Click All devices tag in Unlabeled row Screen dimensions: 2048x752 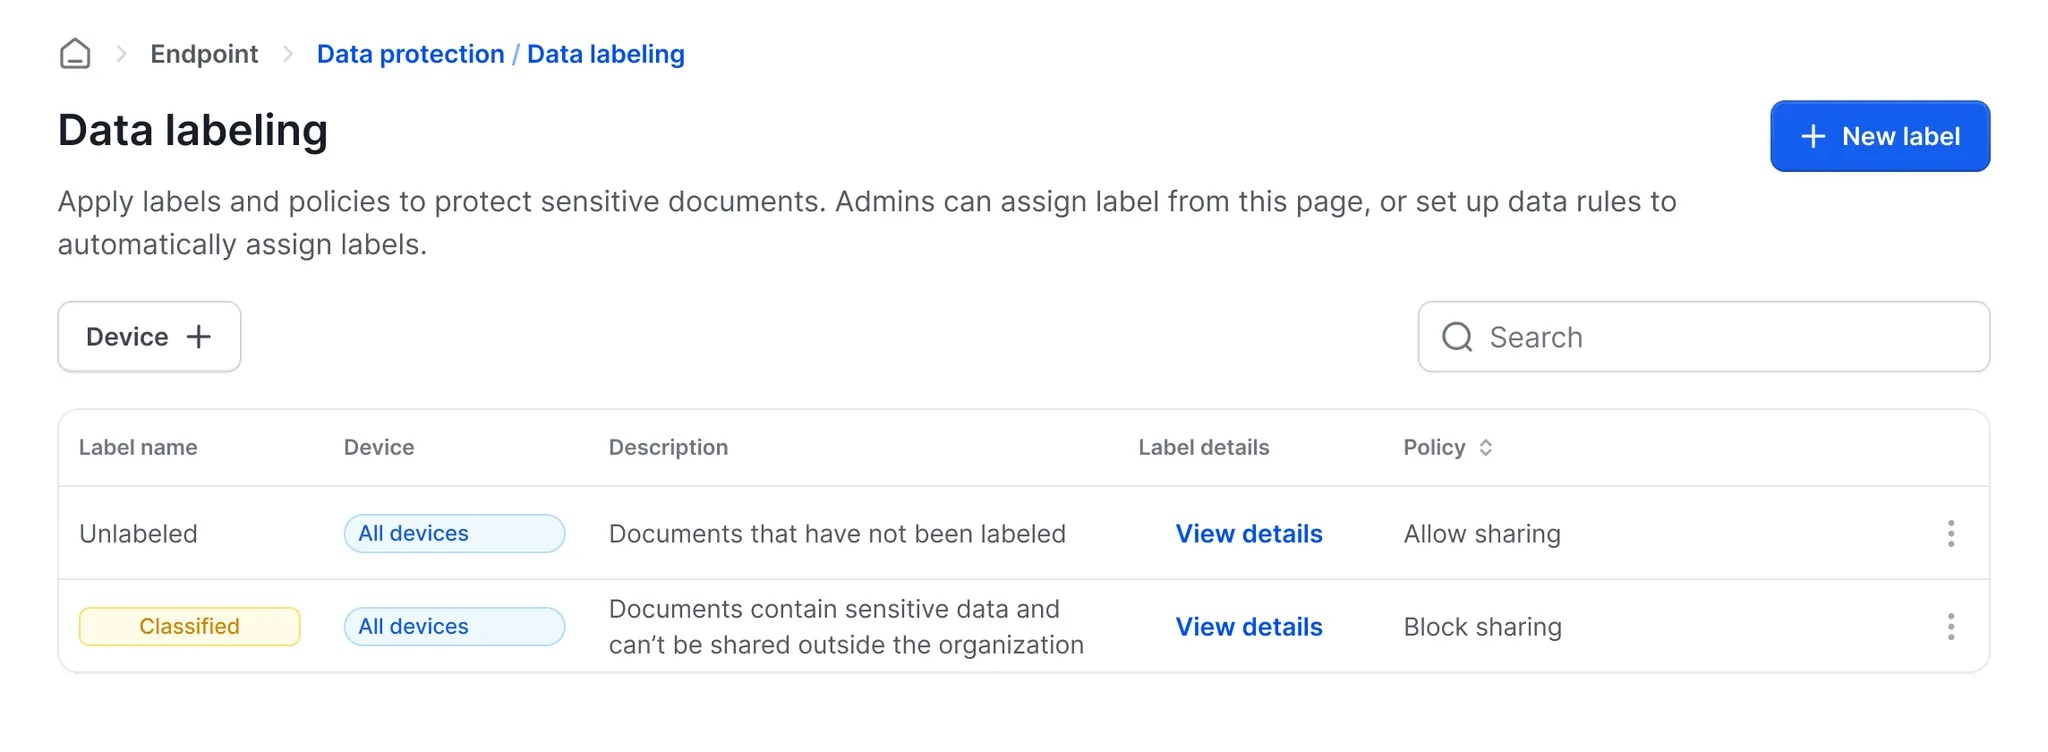click(x=454, y=534)
